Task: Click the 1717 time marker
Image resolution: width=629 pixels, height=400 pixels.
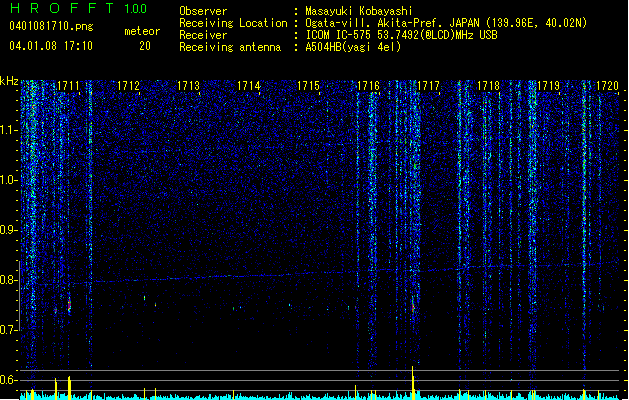Action: pos(428,86)
